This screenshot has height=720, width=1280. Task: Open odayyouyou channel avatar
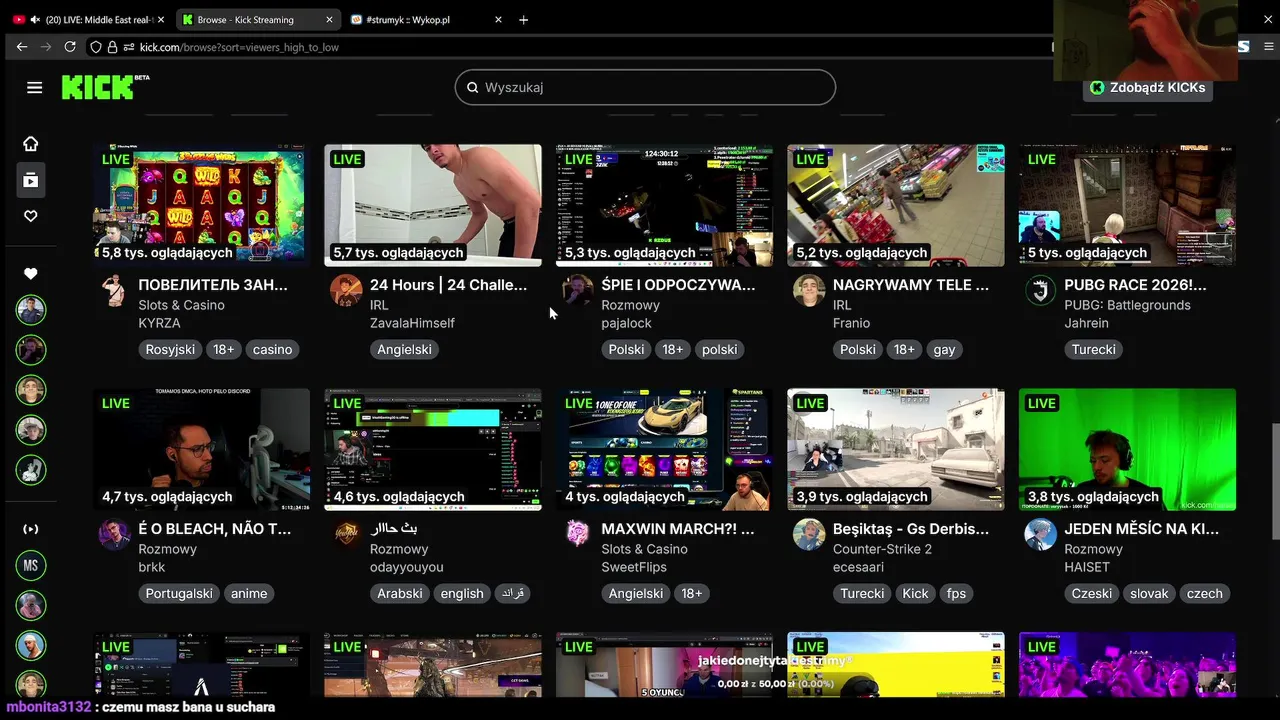tap(346, 534)
